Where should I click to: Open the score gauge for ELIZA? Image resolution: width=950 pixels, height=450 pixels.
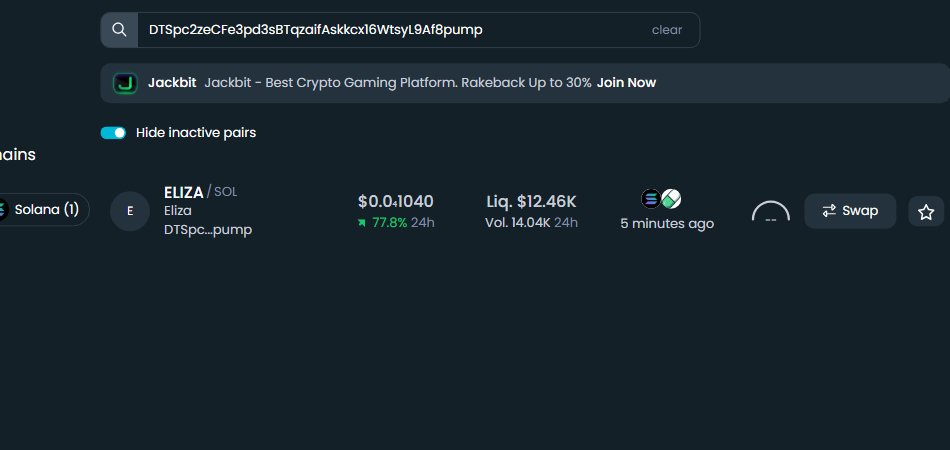[x=771, y=211]
